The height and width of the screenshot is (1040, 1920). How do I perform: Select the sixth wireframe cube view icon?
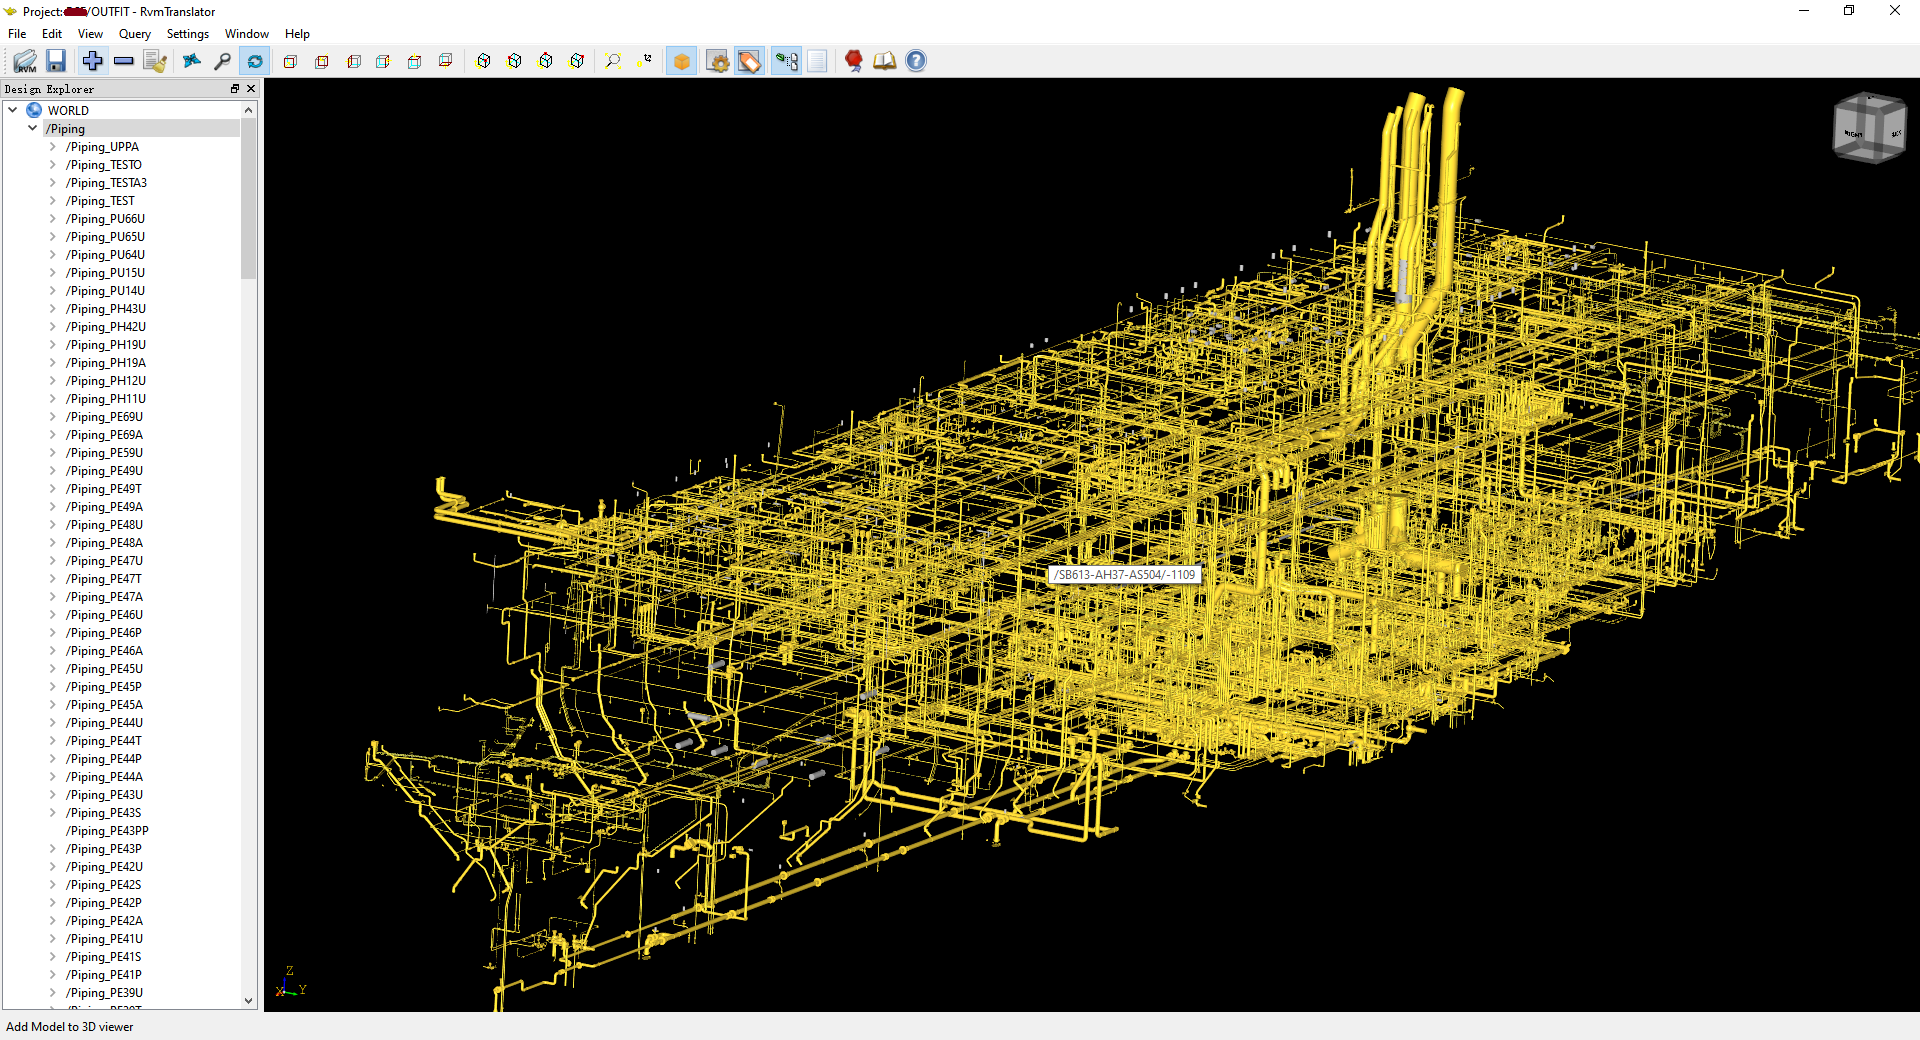click(446, 61)
